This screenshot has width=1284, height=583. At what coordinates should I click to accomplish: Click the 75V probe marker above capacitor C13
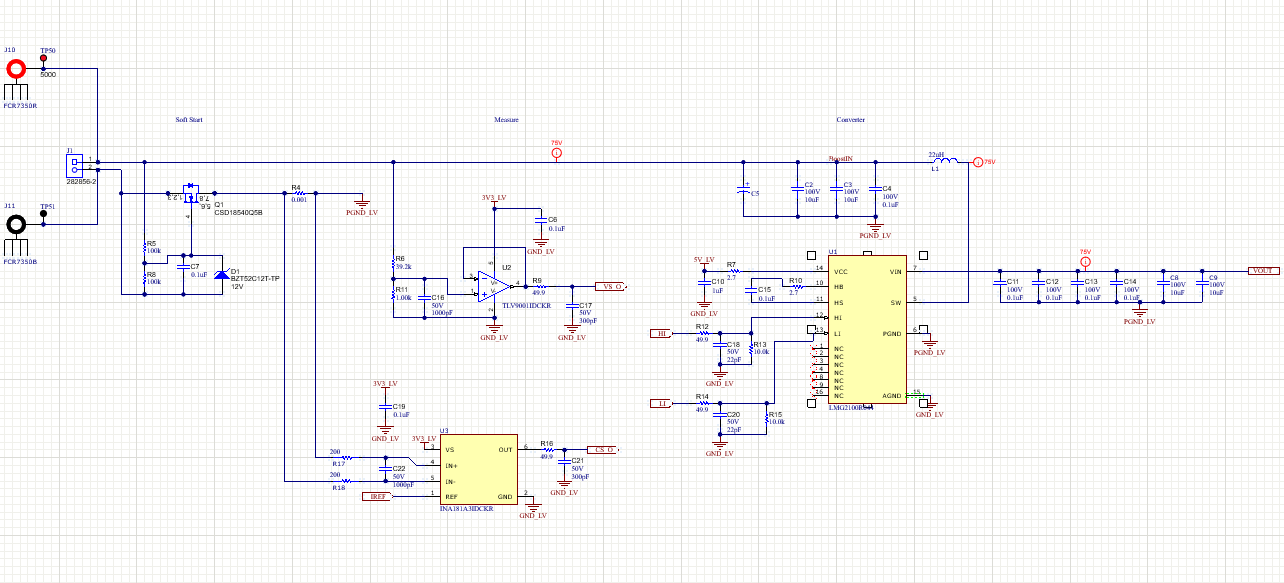pos(1084,262)
